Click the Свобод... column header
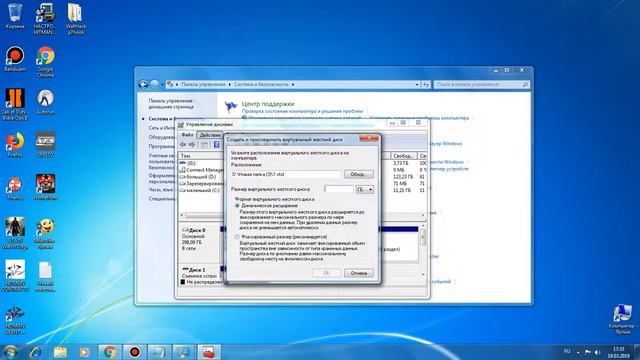The image size is (640, 360). 404,156
